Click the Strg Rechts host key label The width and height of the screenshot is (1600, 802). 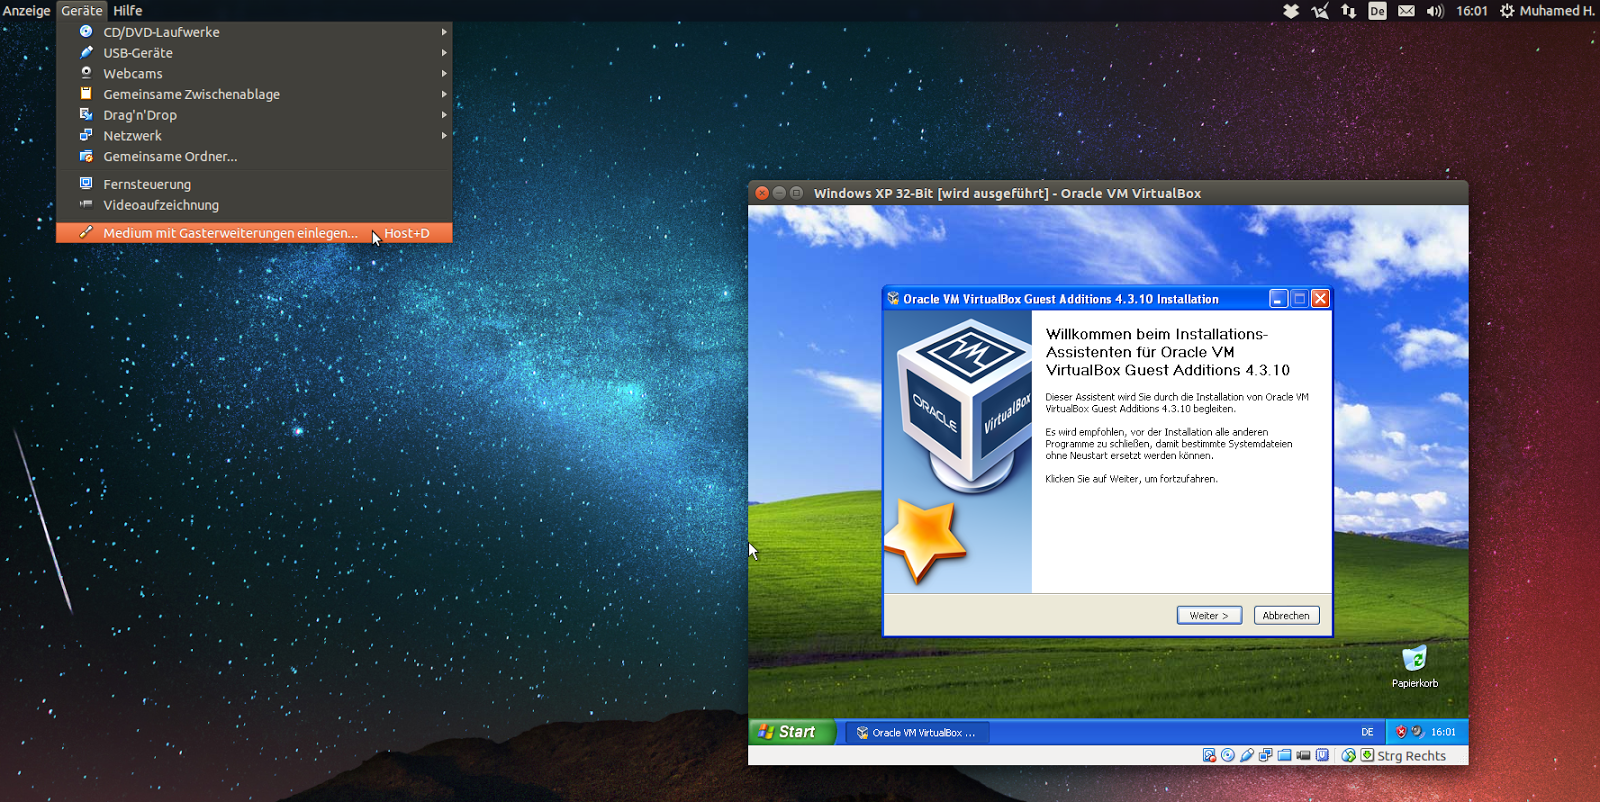coord(1412,756)
